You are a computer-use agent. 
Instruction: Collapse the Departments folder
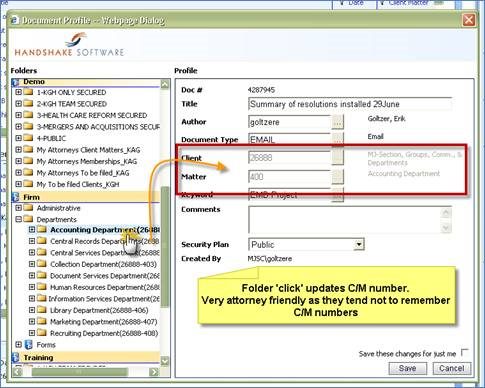click(x=18, y=219)
